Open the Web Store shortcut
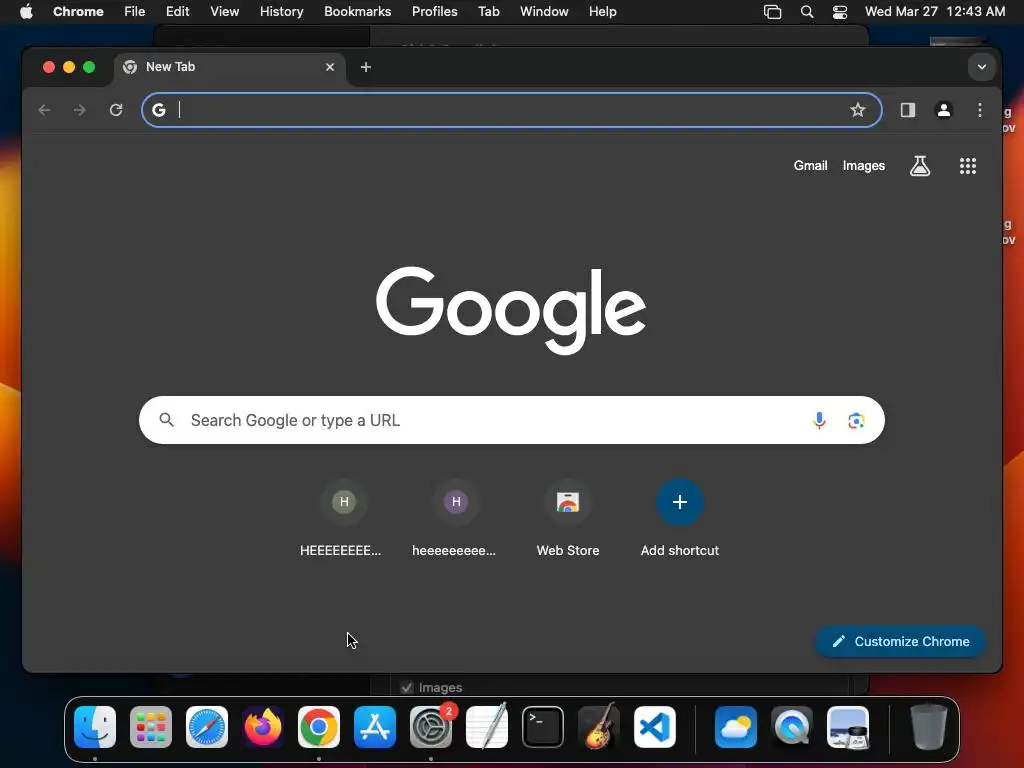This screenshot has width=1024, height=768. 568,517
